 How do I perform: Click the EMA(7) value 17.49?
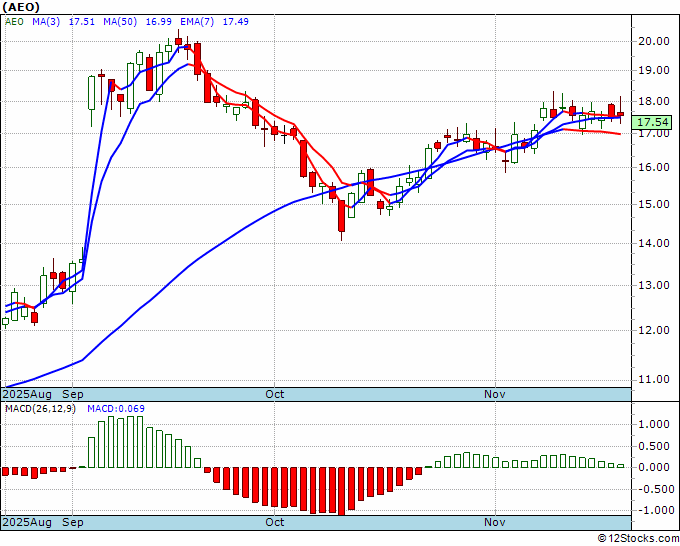[x=235, y=22]
